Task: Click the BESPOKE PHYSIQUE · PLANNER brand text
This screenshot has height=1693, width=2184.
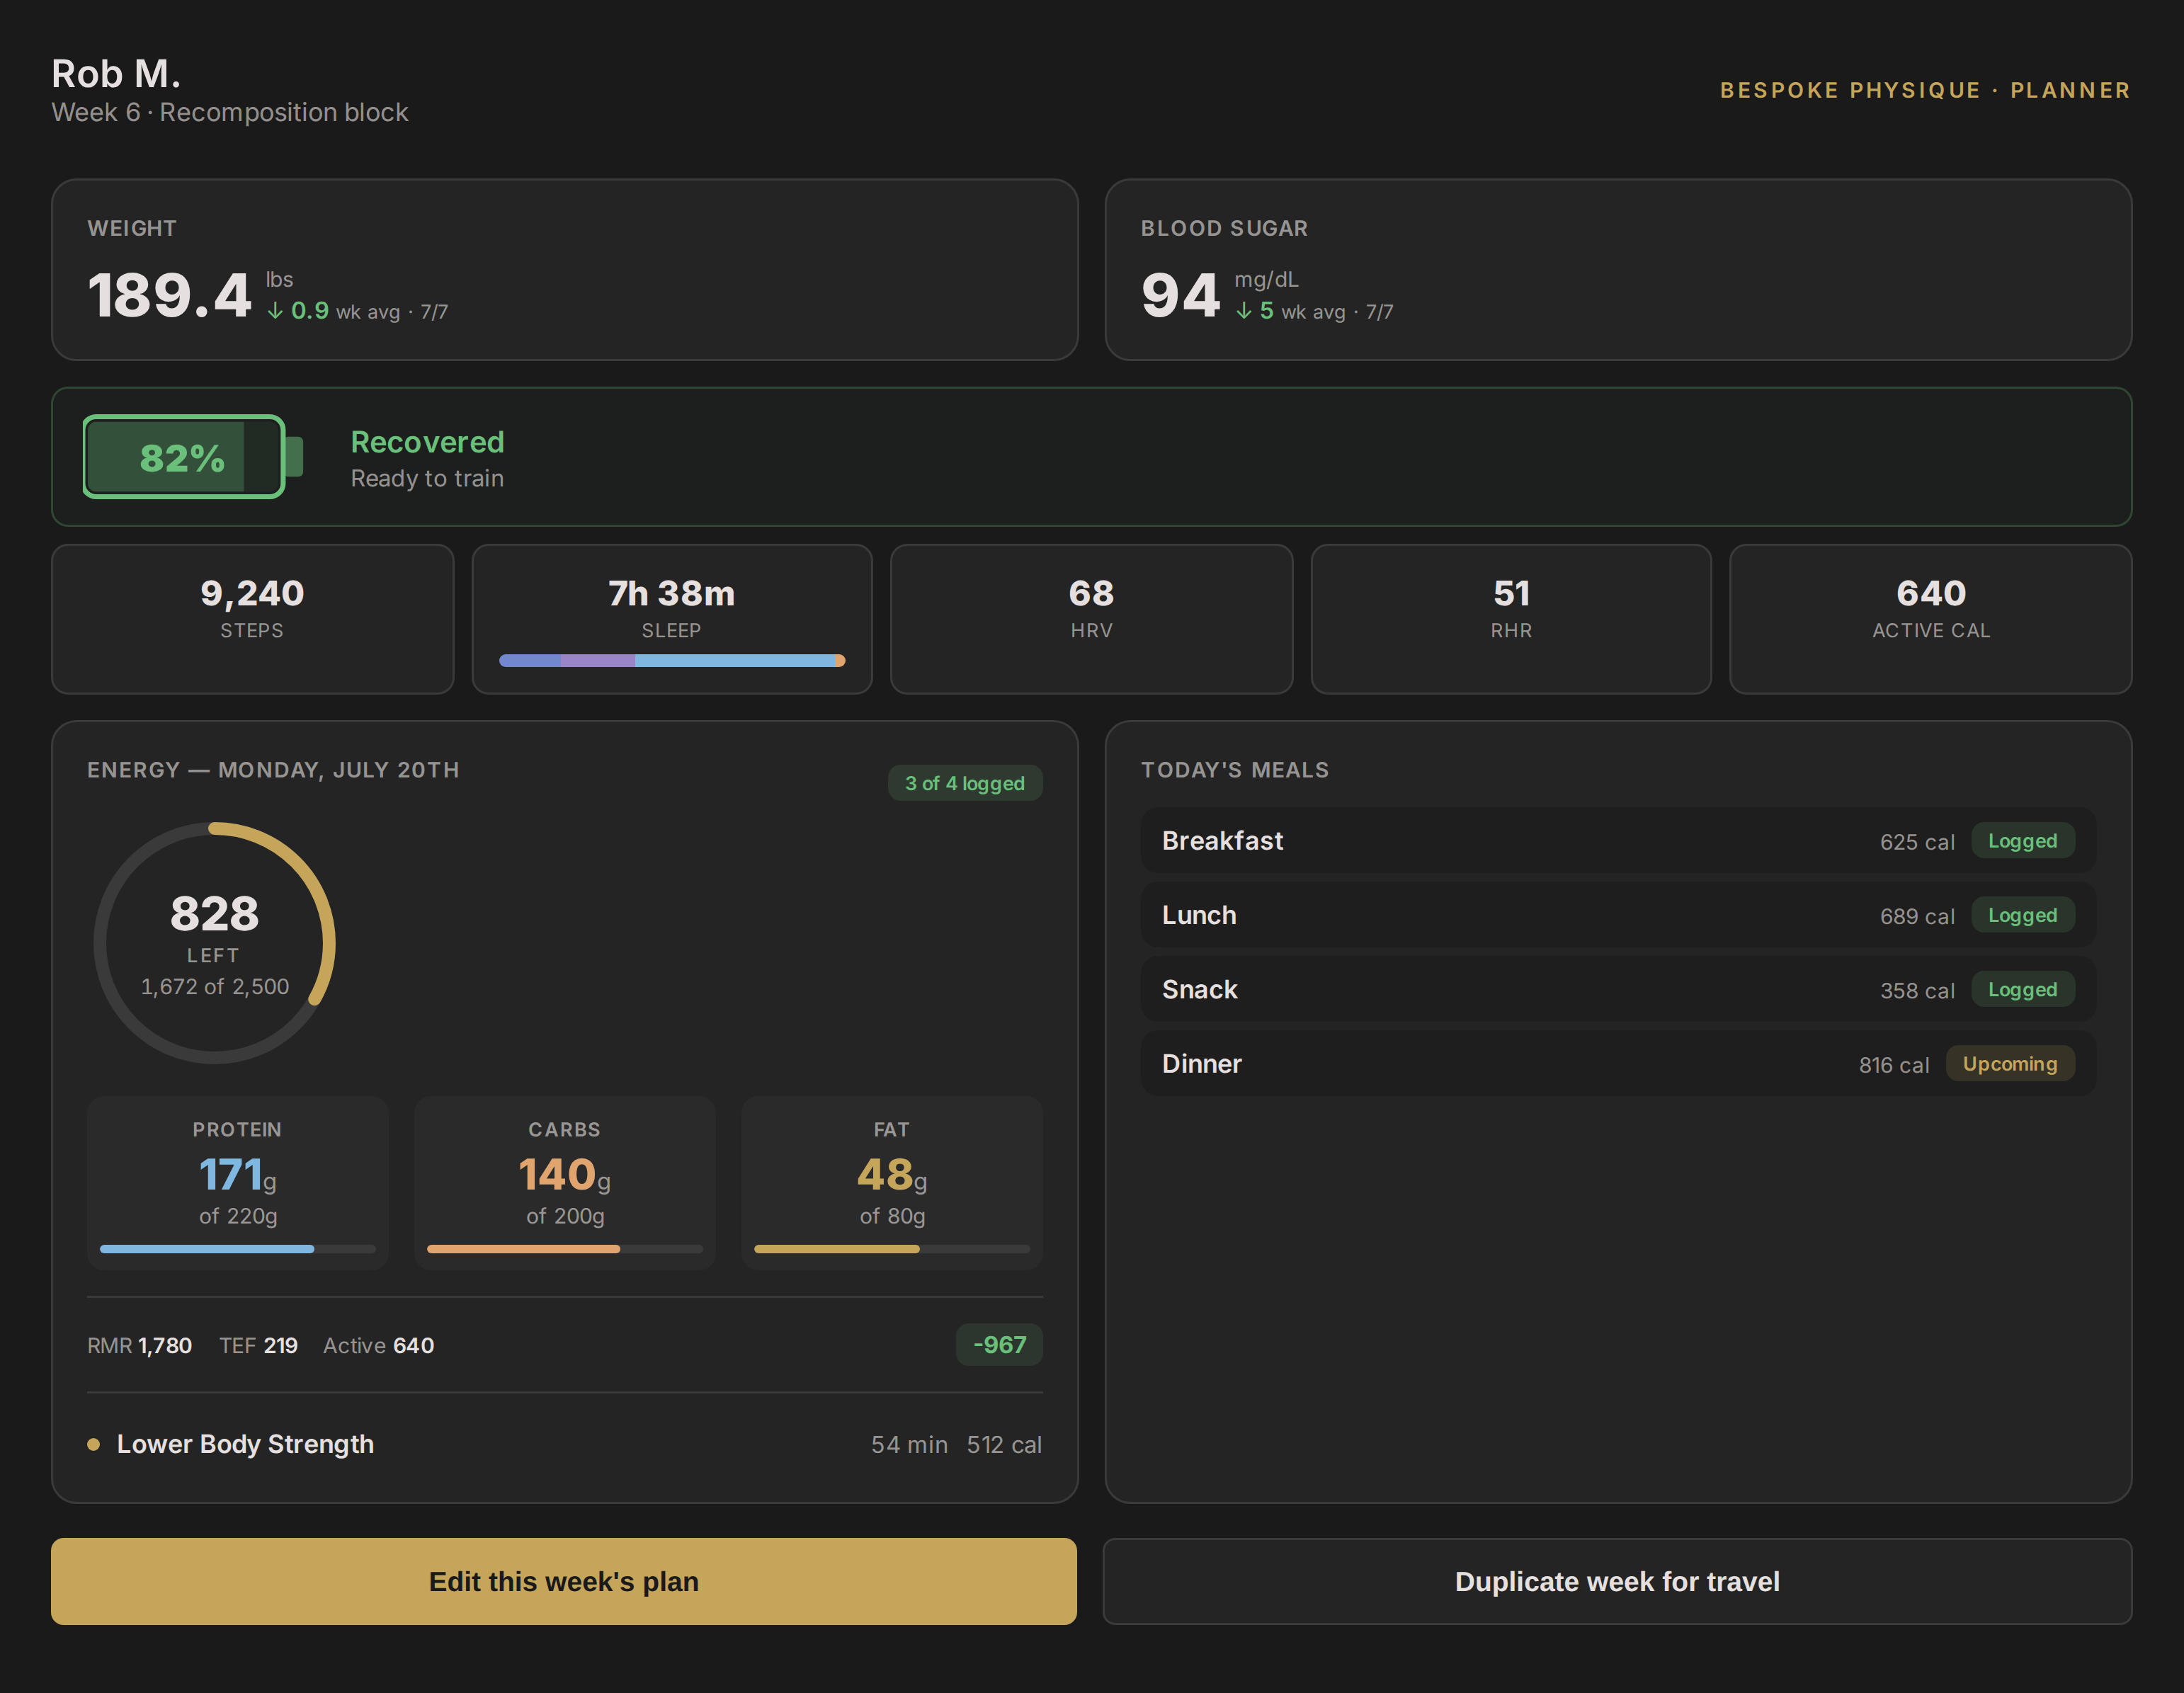Action: click(x=1925, y=90)
